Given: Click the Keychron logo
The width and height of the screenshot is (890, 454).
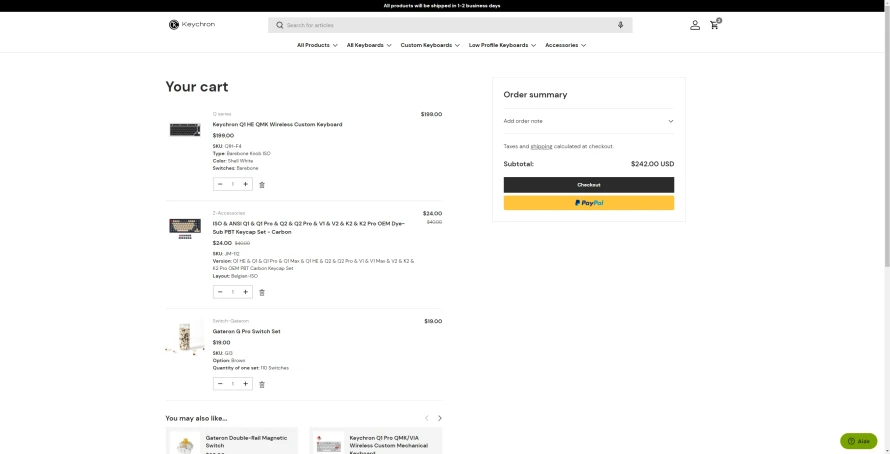Looking at the screenshot, I should click(x=191, y=24).
